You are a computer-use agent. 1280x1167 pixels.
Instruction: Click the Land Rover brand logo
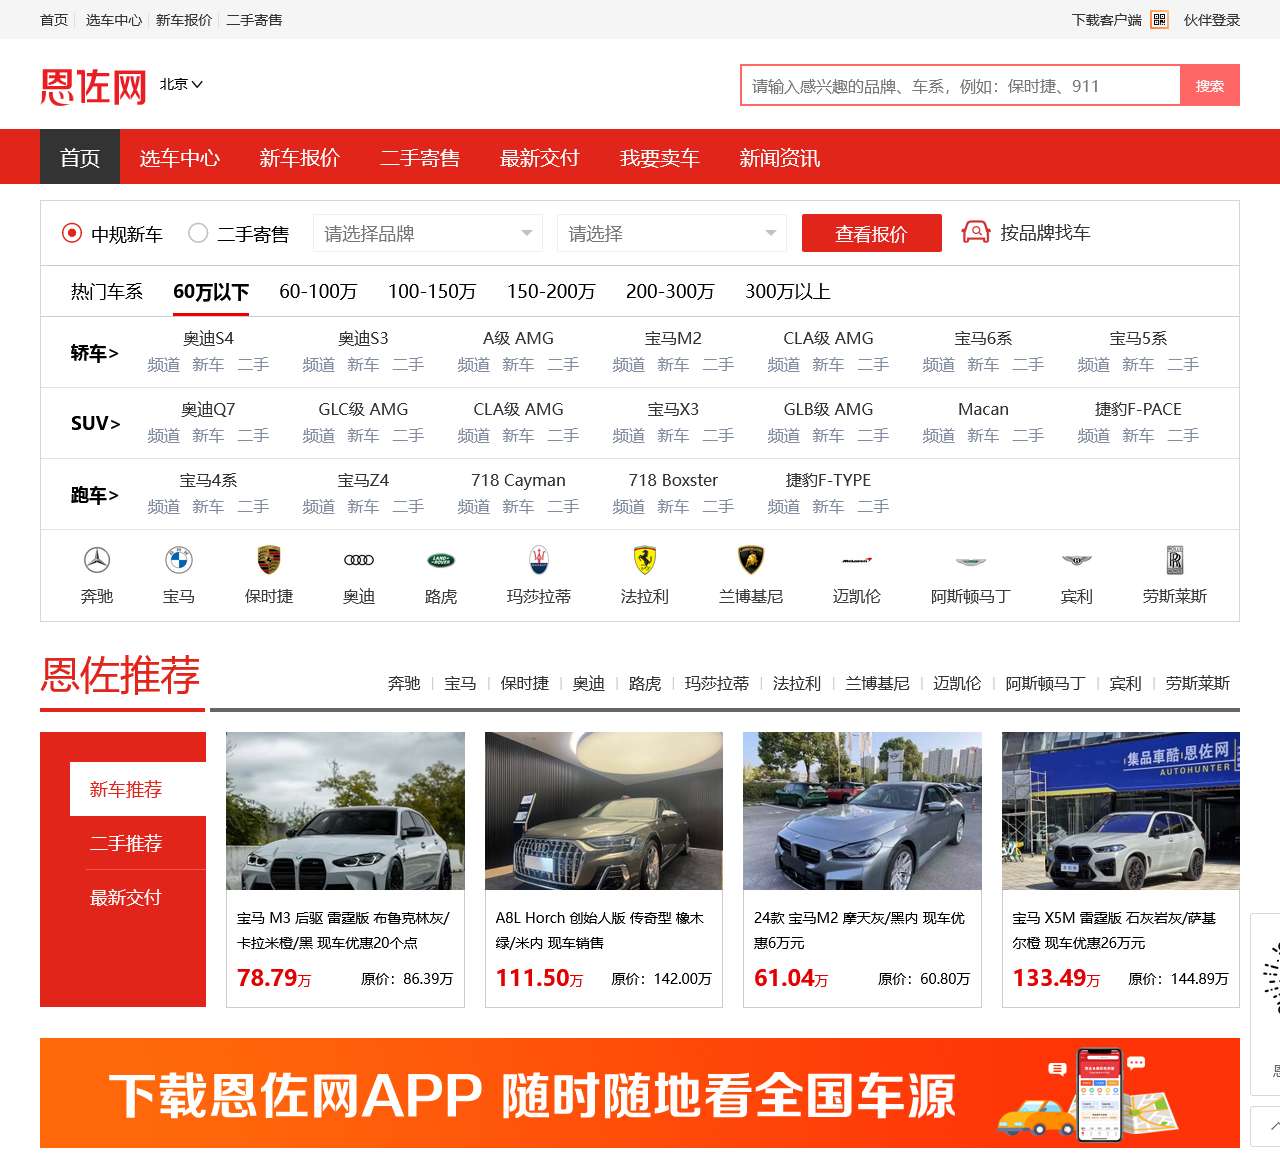[x=441, y=560]
